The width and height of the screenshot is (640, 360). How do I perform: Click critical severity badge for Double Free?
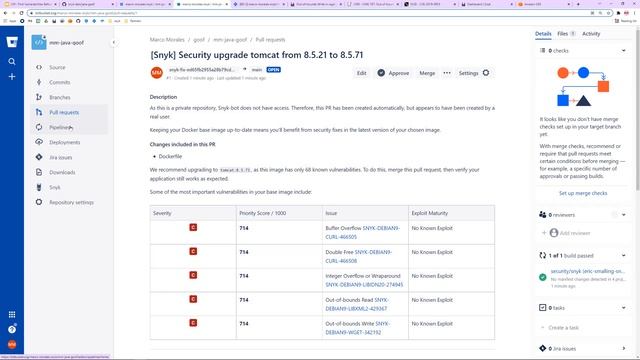point(193,251)
